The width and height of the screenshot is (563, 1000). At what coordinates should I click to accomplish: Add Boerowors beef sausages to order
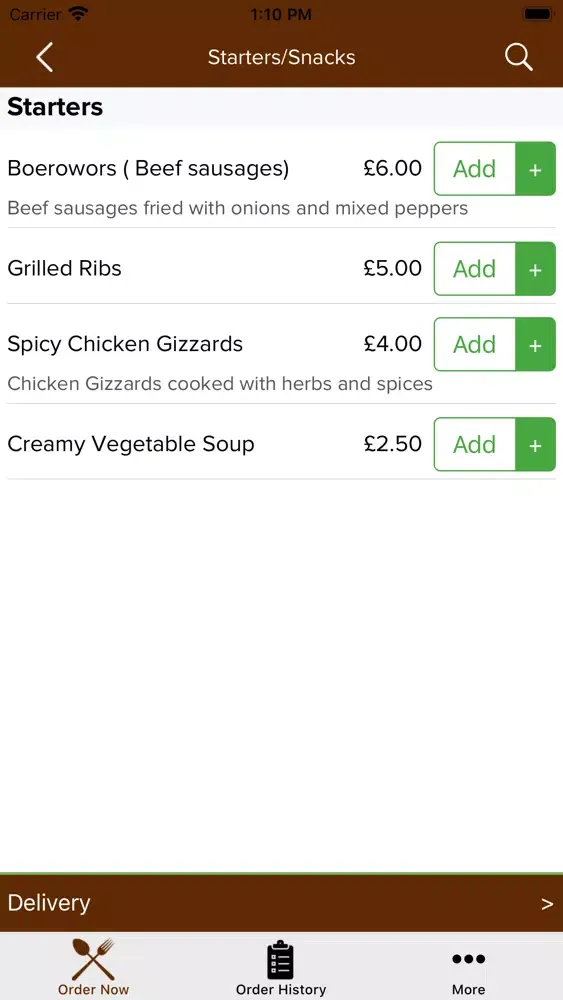(474, 169)
